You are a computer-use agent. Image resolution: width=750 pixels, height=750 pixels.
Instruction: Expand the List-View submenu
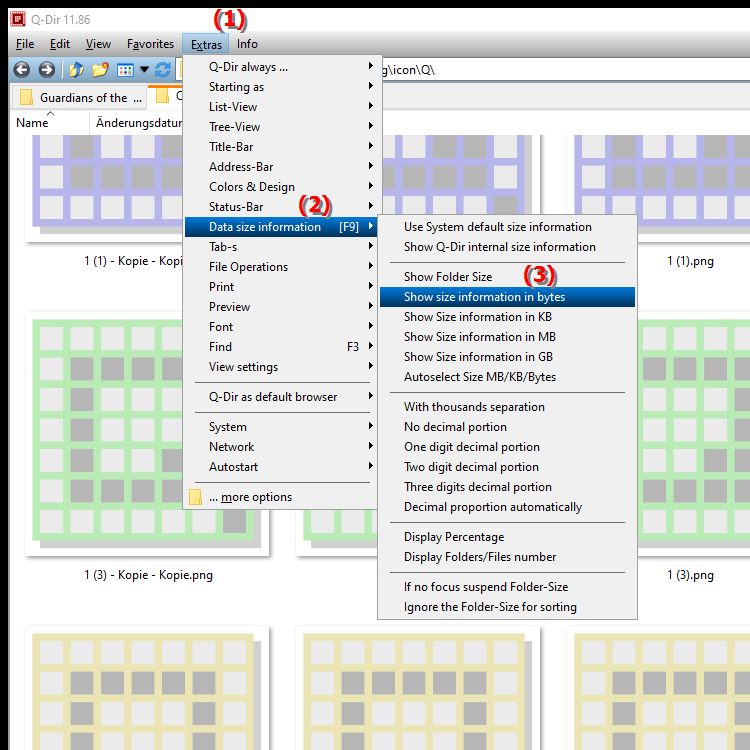pyautogui.click(x=282, y=107)
